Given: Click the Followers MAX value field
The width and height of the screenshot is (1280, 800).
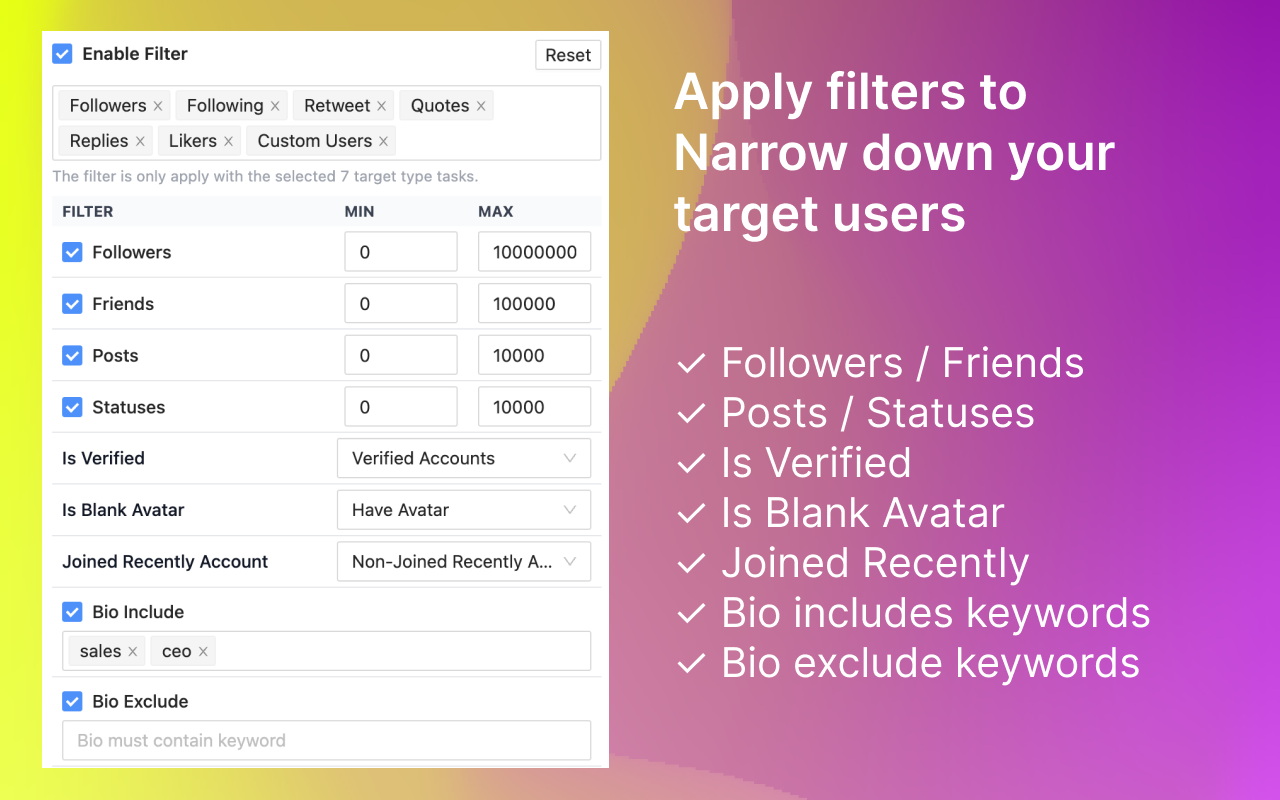Looking at the screenshot, I should [534, 251].
